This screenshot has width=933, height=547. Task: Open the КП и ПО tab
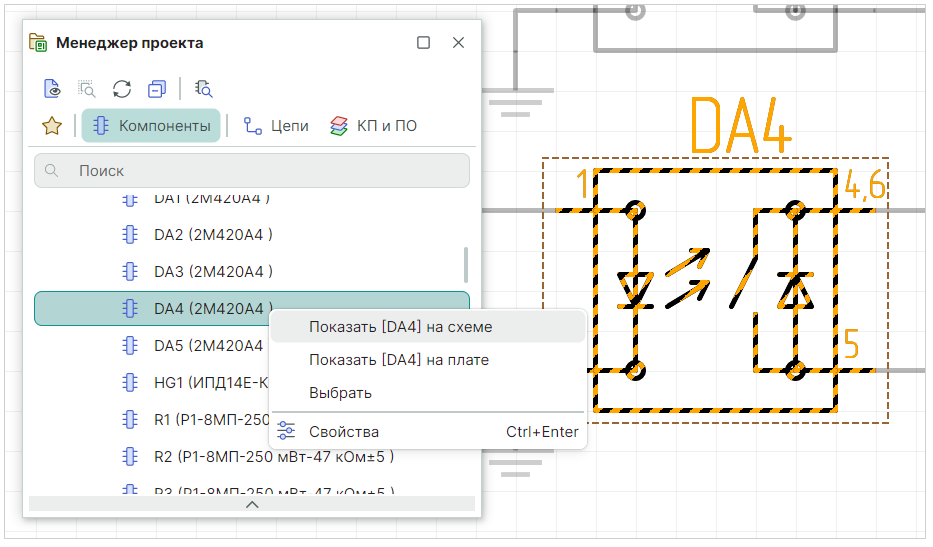(373, 126)
